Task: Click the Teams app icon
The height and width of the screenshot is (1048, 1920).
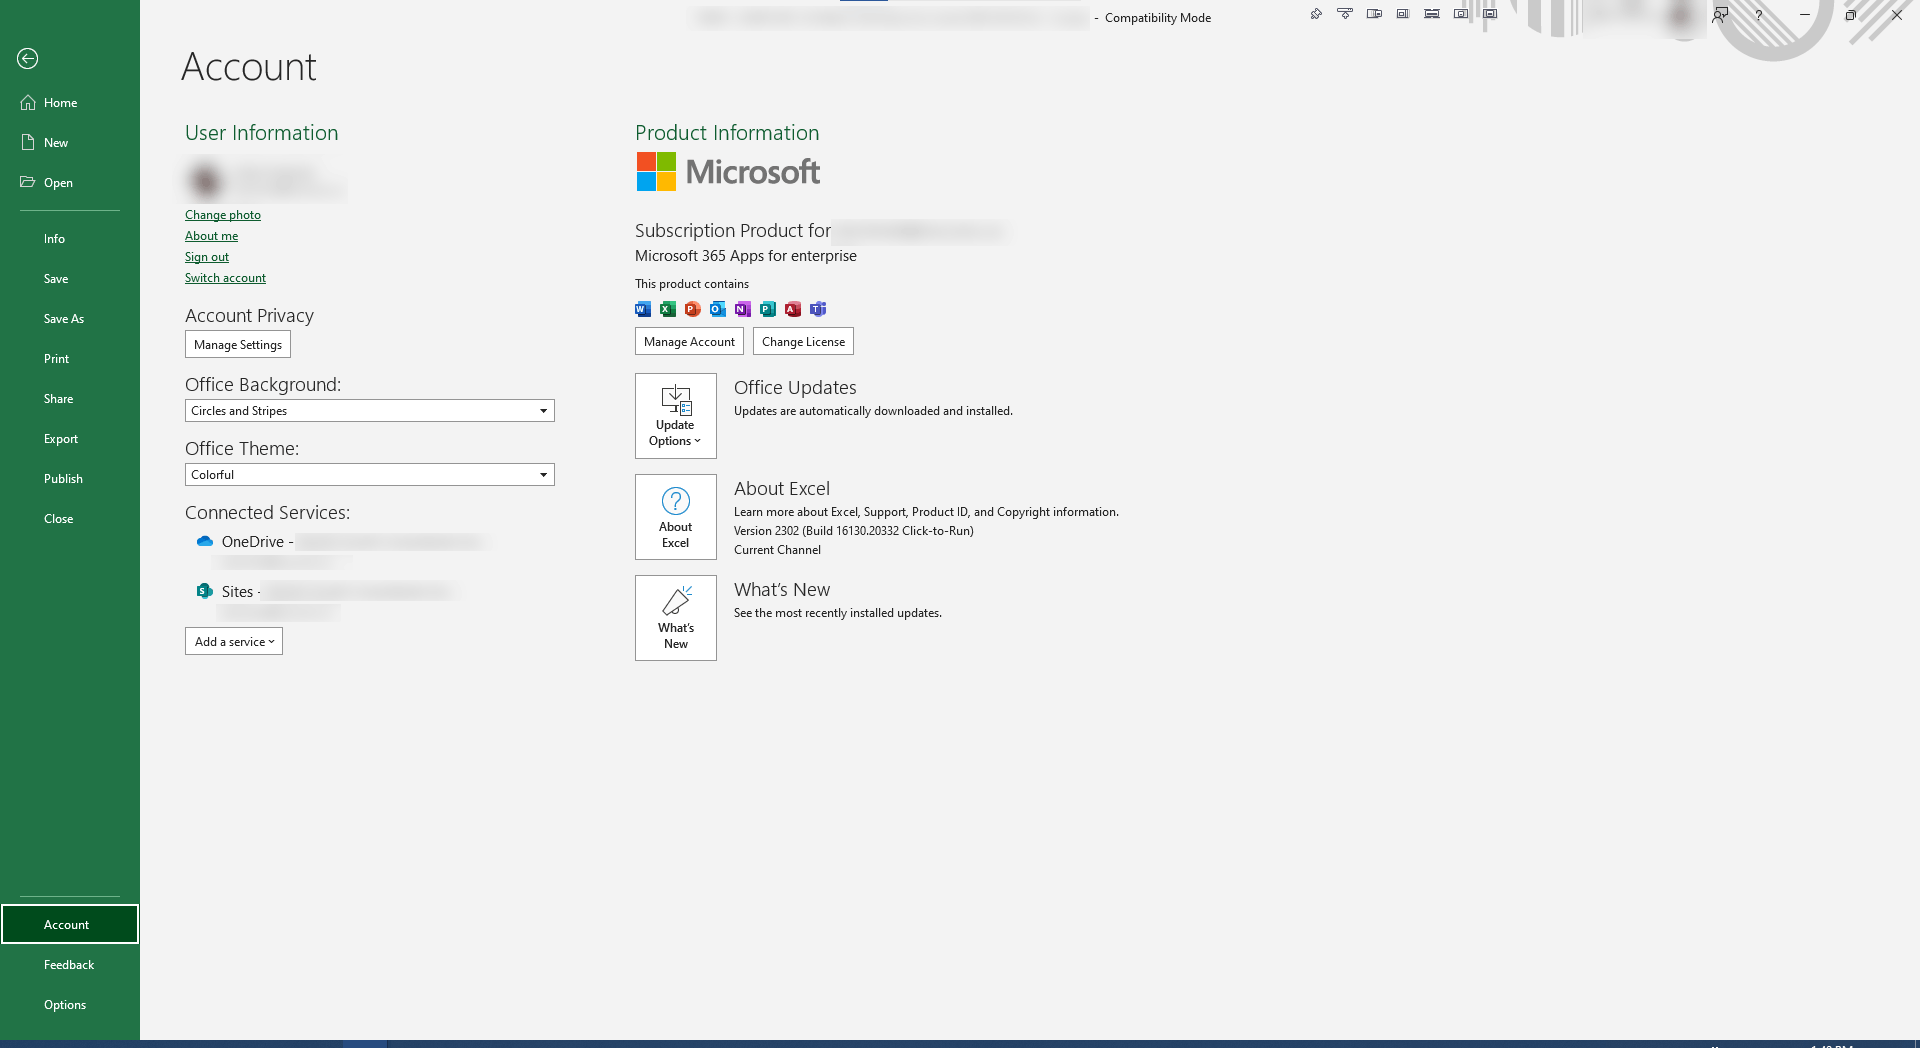Action: (x=818, y=309)
